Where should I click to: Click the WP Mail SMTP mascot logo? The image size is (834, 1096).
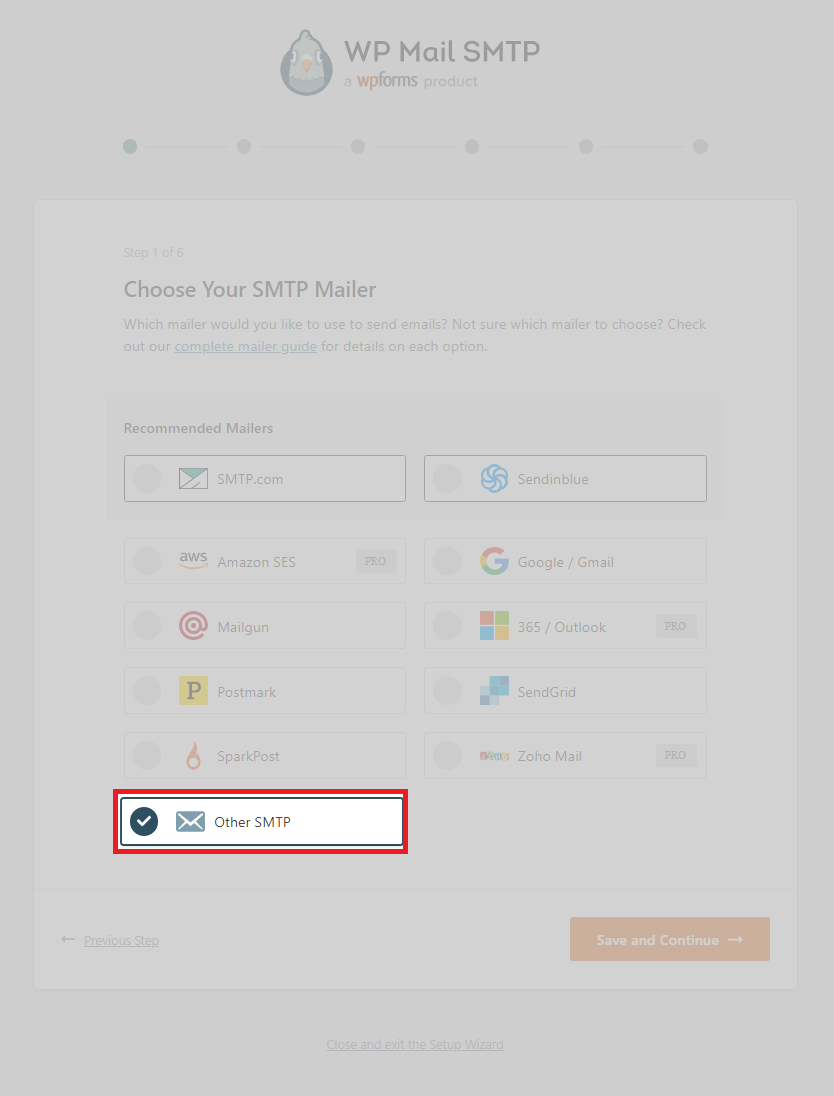[x=306, y=62]
